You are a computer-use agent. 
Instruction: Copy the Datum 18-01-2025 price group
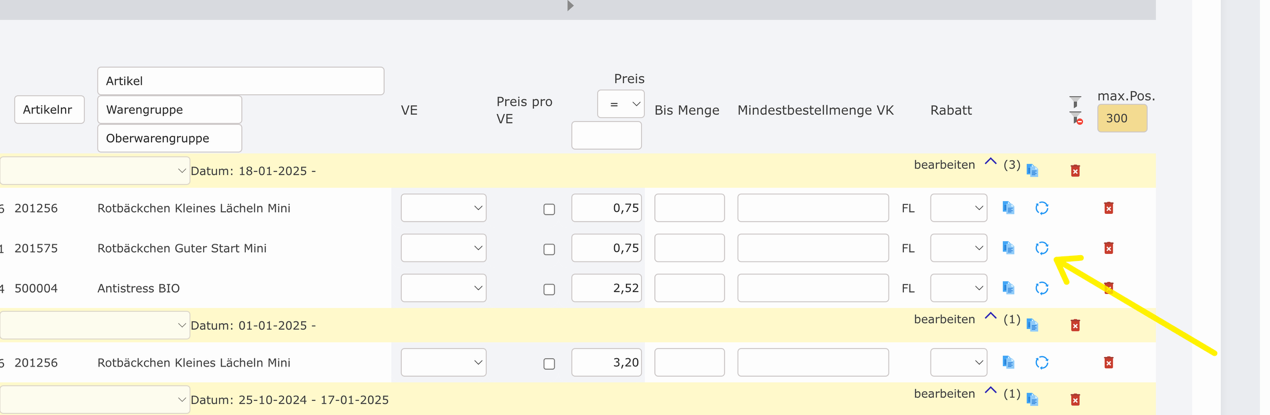(x=1032, y=170)
